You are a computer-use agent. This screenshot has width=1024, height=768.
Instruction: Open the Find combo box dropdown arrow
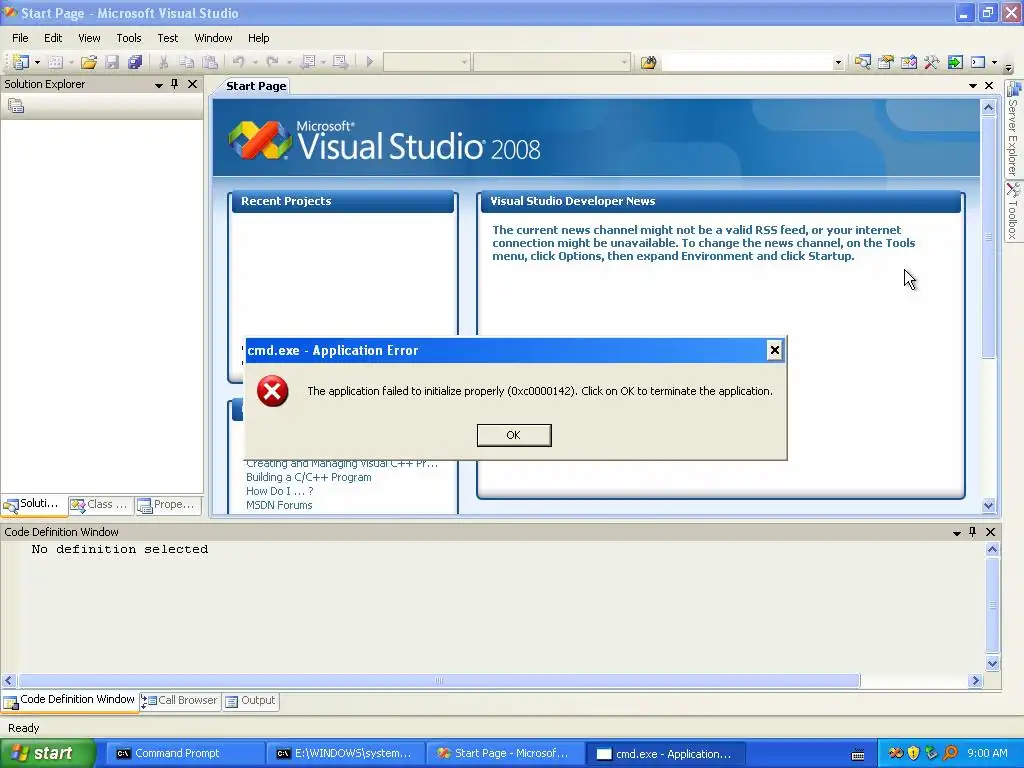point(838,63)
